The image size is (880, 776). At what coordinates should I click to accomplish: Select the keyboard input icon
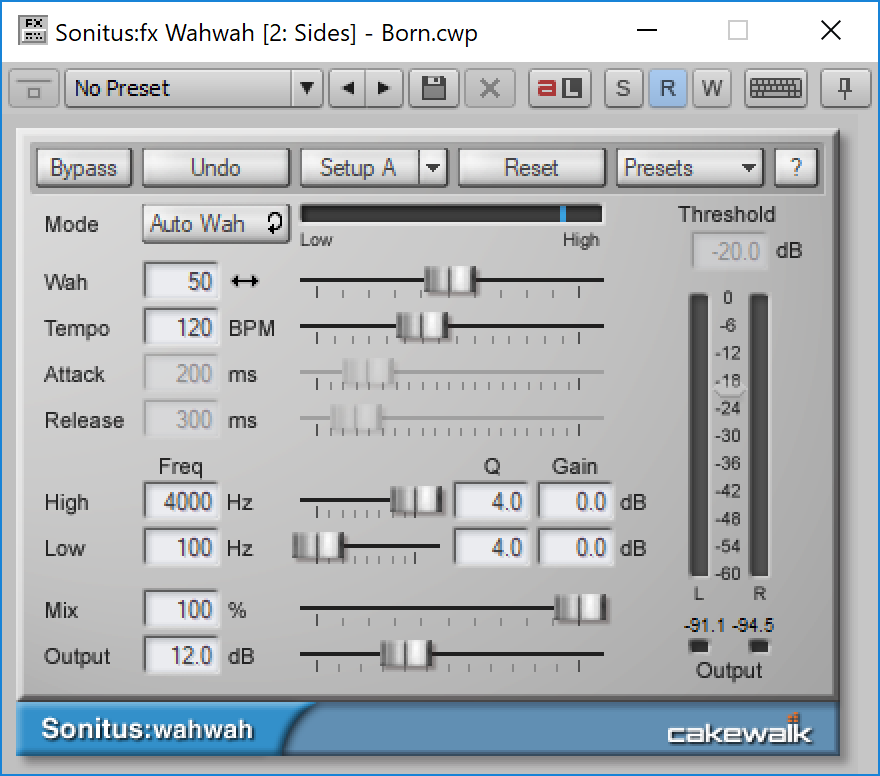pos(775,88)
